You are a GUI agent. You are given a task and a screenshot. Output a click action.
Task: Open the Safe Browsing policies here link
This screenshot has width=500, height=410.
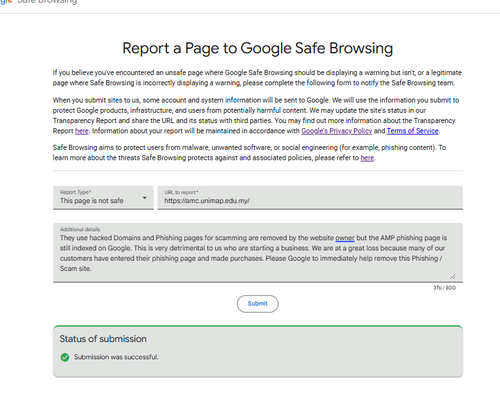[x=367, y=158]
